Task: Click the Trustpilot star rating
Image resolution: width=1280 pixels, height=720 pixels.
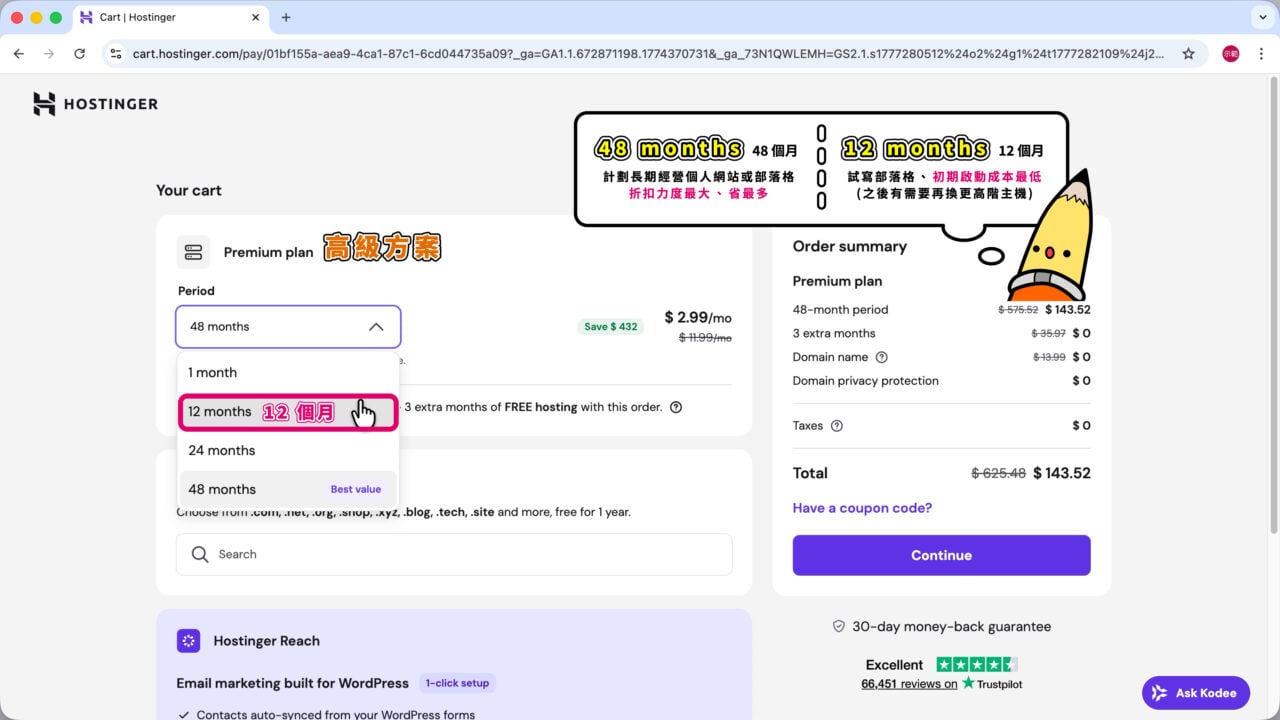Action: tap(976, 665)
